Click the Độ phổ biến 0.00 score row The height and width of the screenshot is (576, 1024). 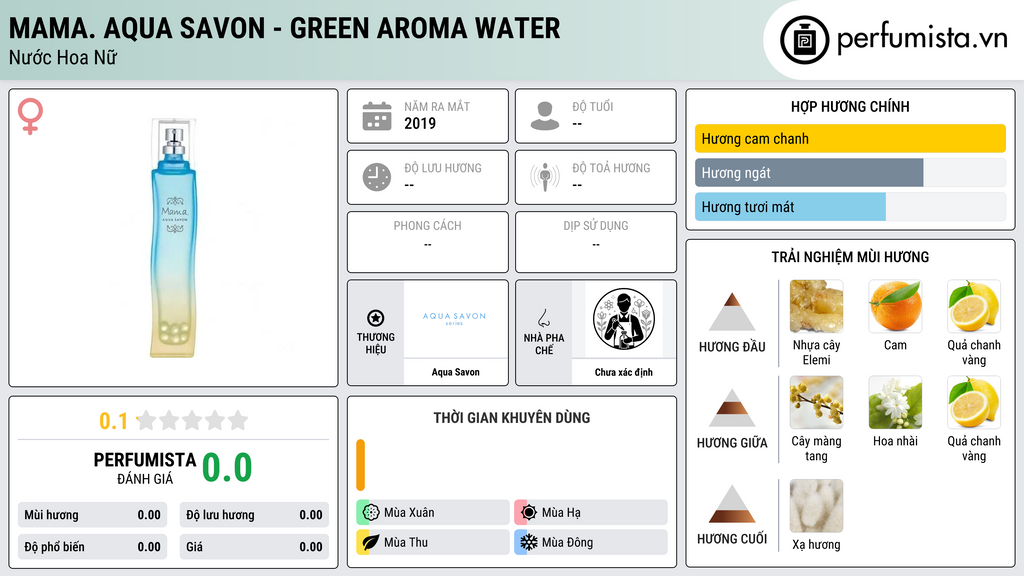click(93, 547)
